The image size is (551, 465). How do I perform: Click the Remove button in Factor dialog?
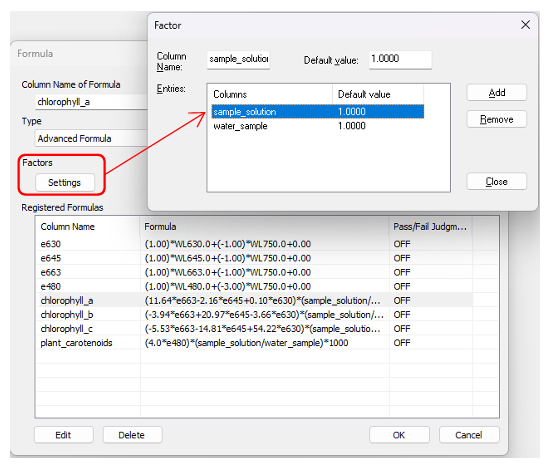pos(496,120)
